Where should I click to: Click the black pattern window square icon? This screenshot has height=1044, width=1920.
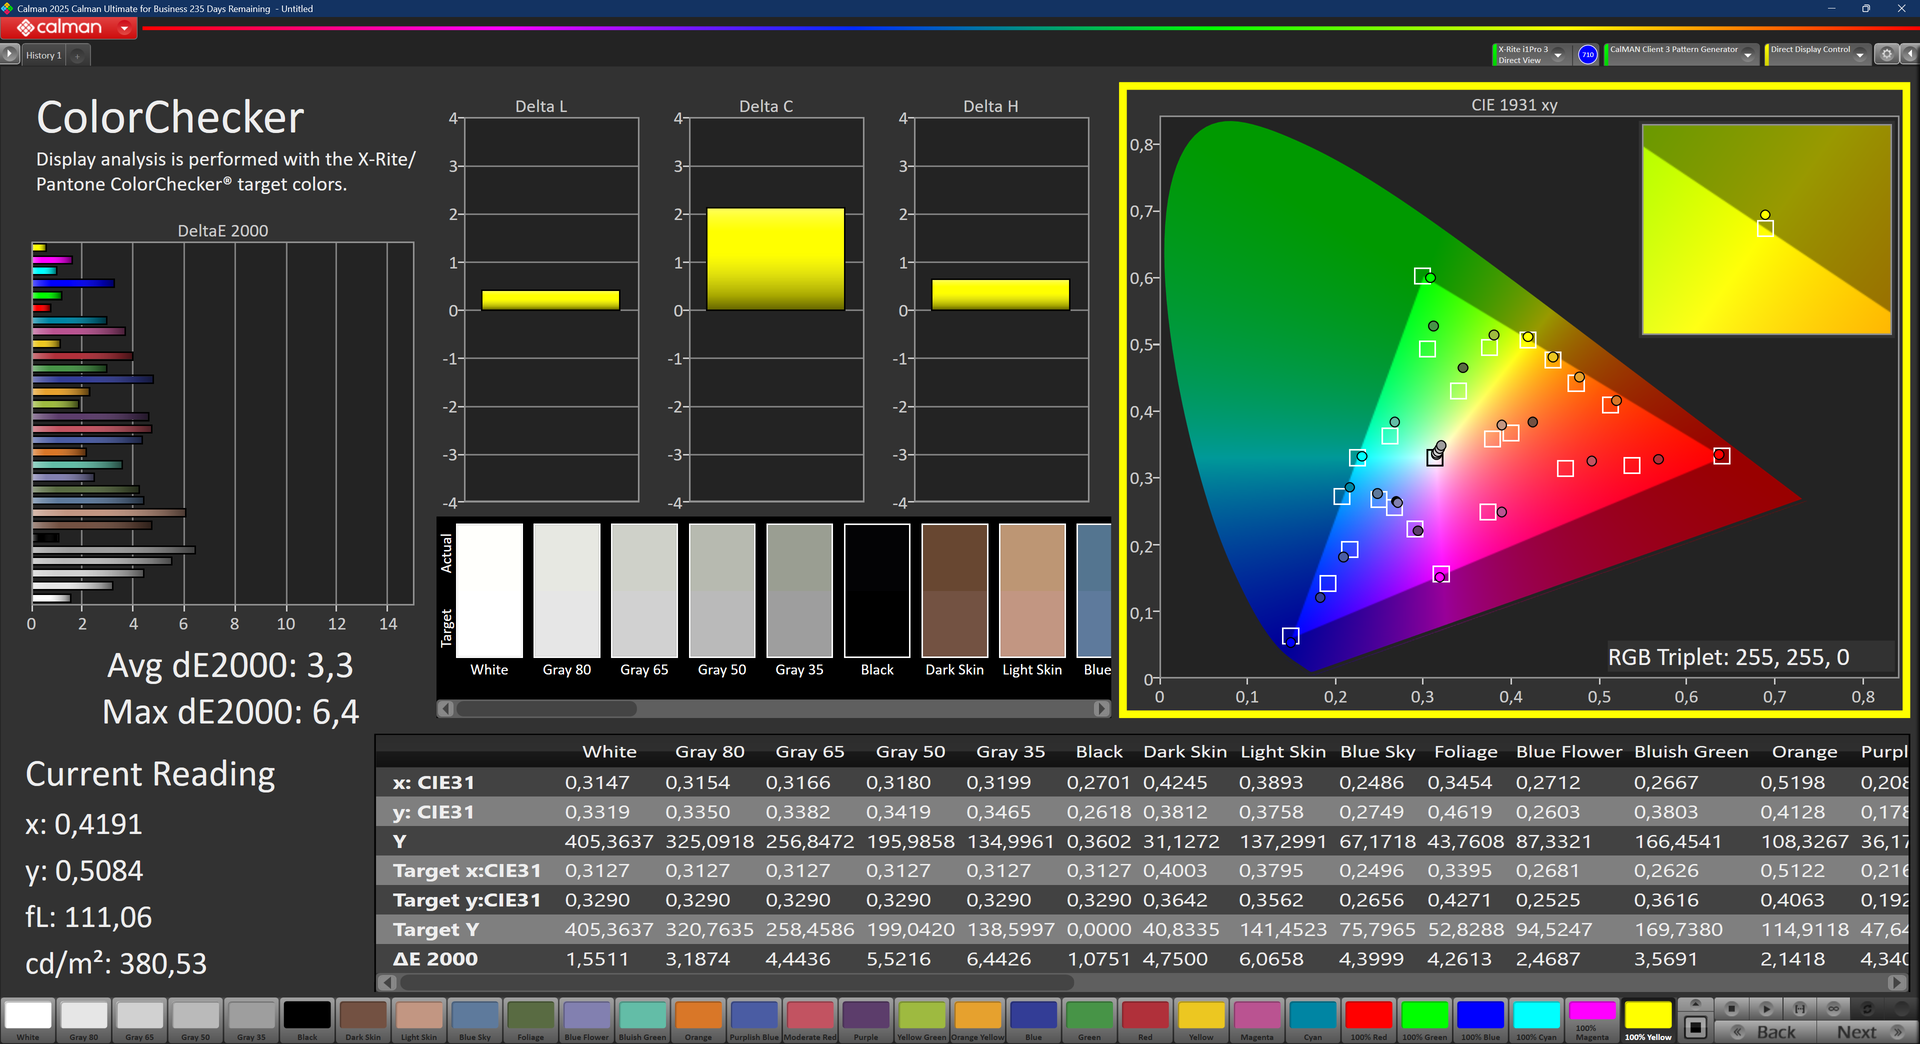point(1695,1027)
